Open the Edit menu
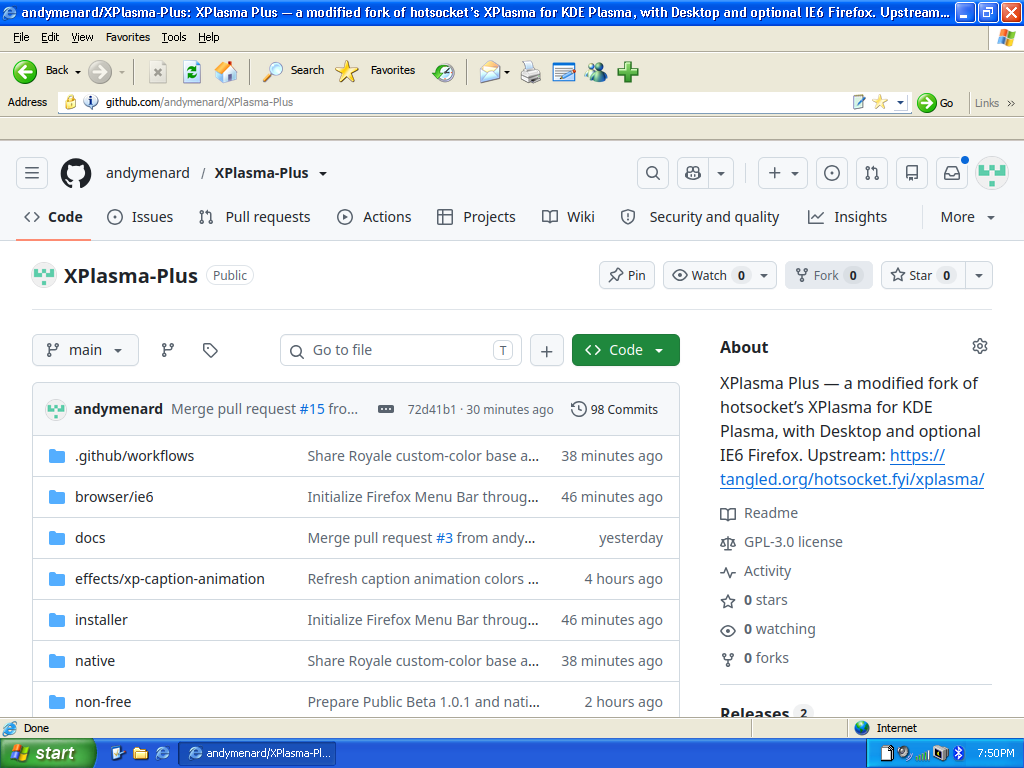 50,37
